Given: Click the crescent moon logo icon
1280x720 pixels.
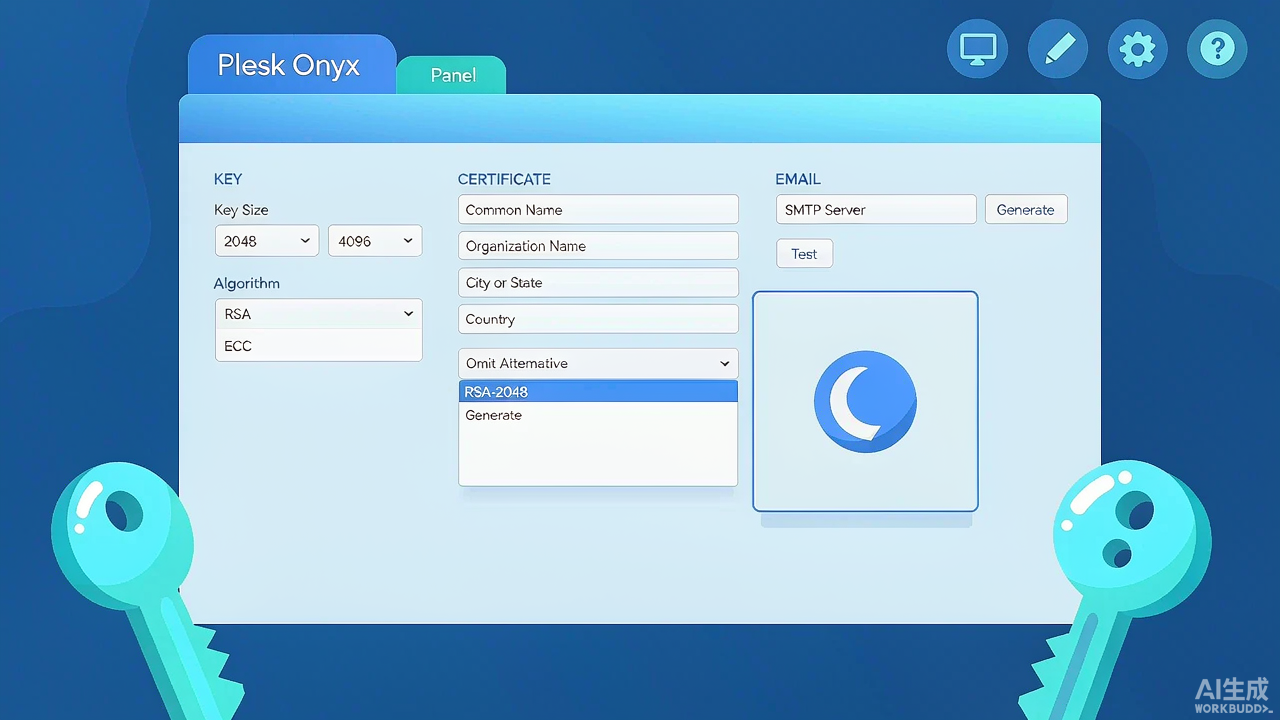Looking at the screenshot, I should coord(865,401).
